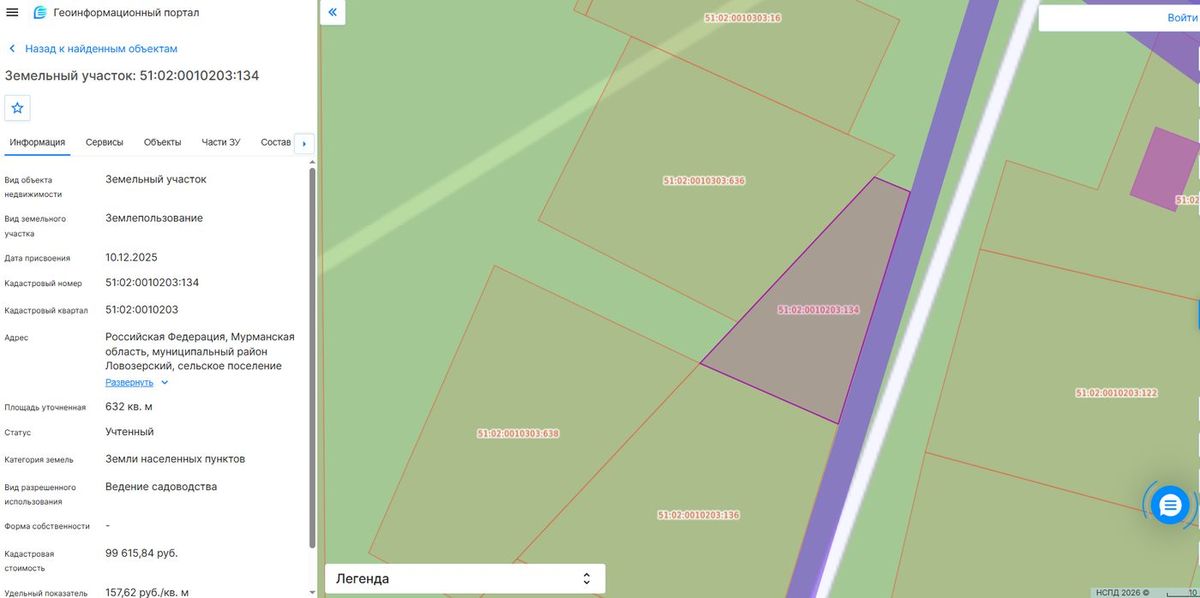Viewport: 1200px width, 598px height.
Task: Select parcel 51:02:0010303:638 on the map
Action: 518,434
